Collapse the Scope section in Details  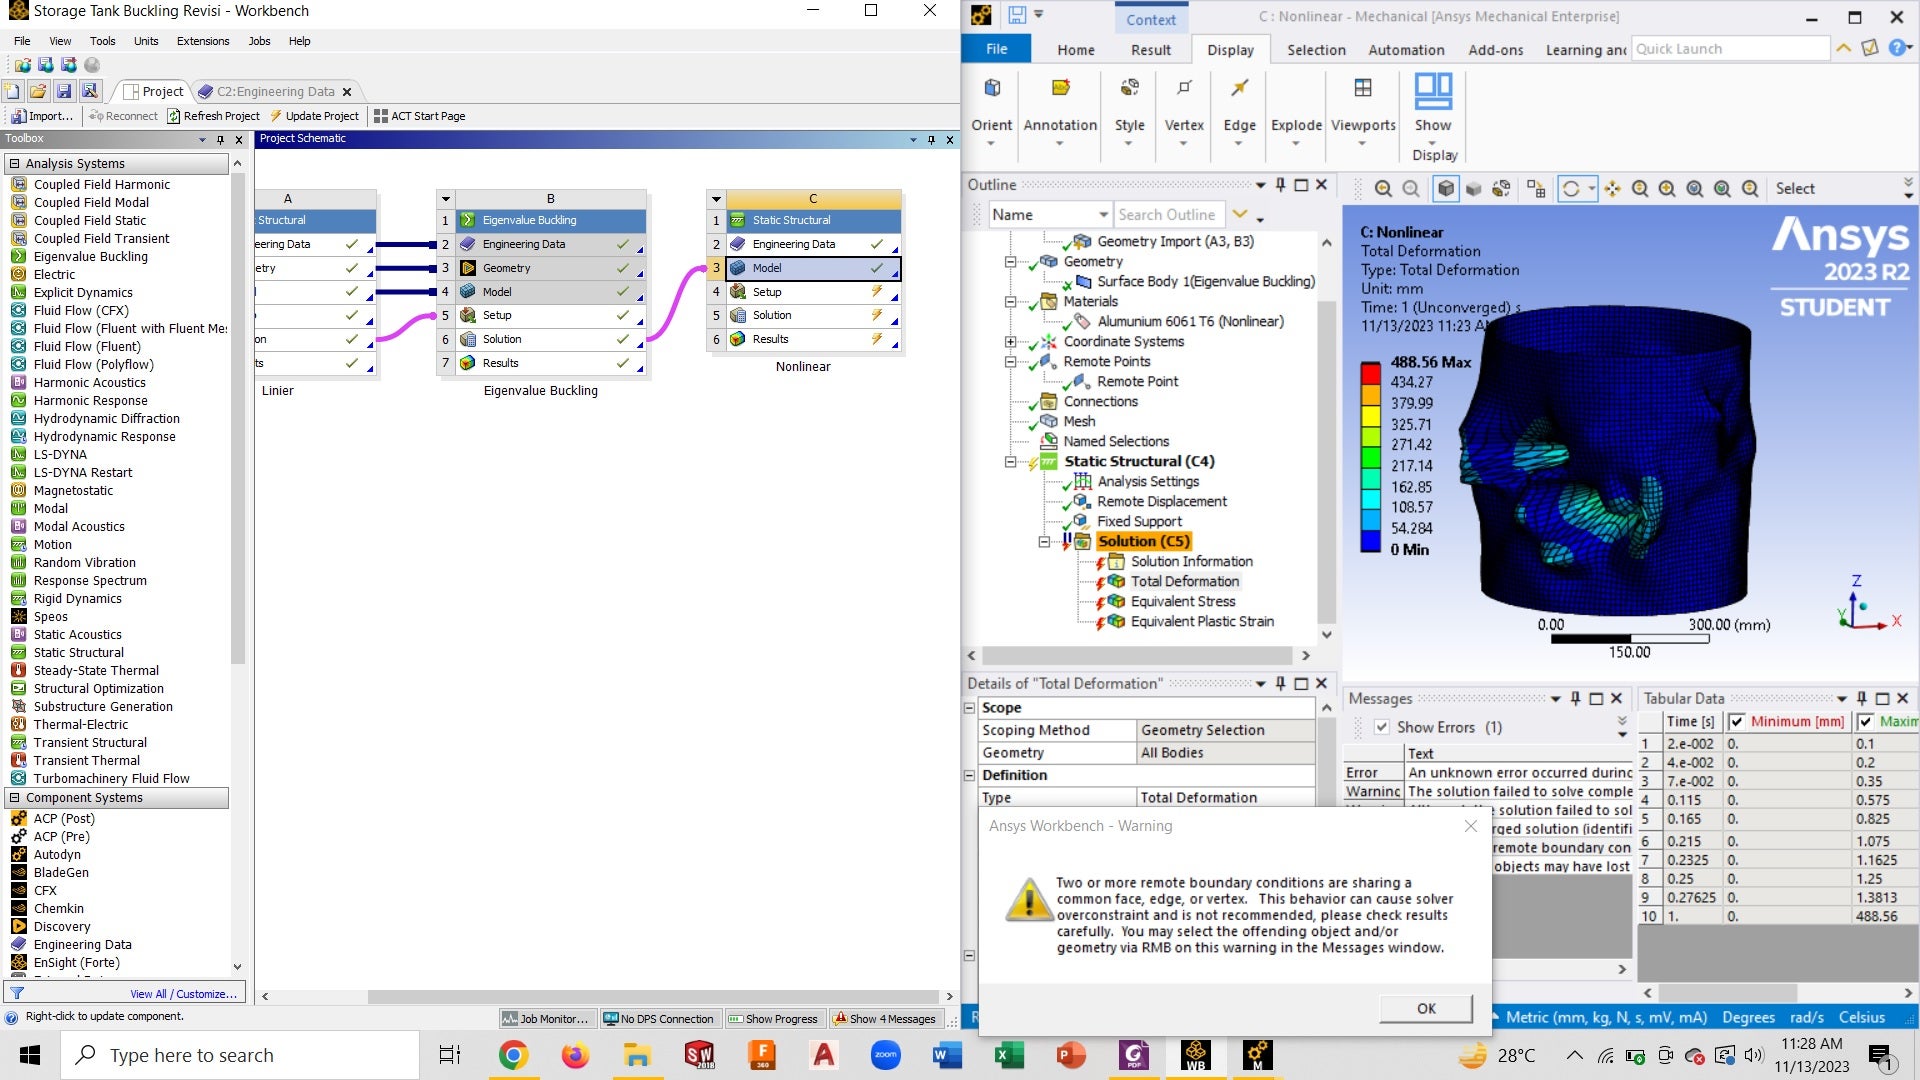969,708
